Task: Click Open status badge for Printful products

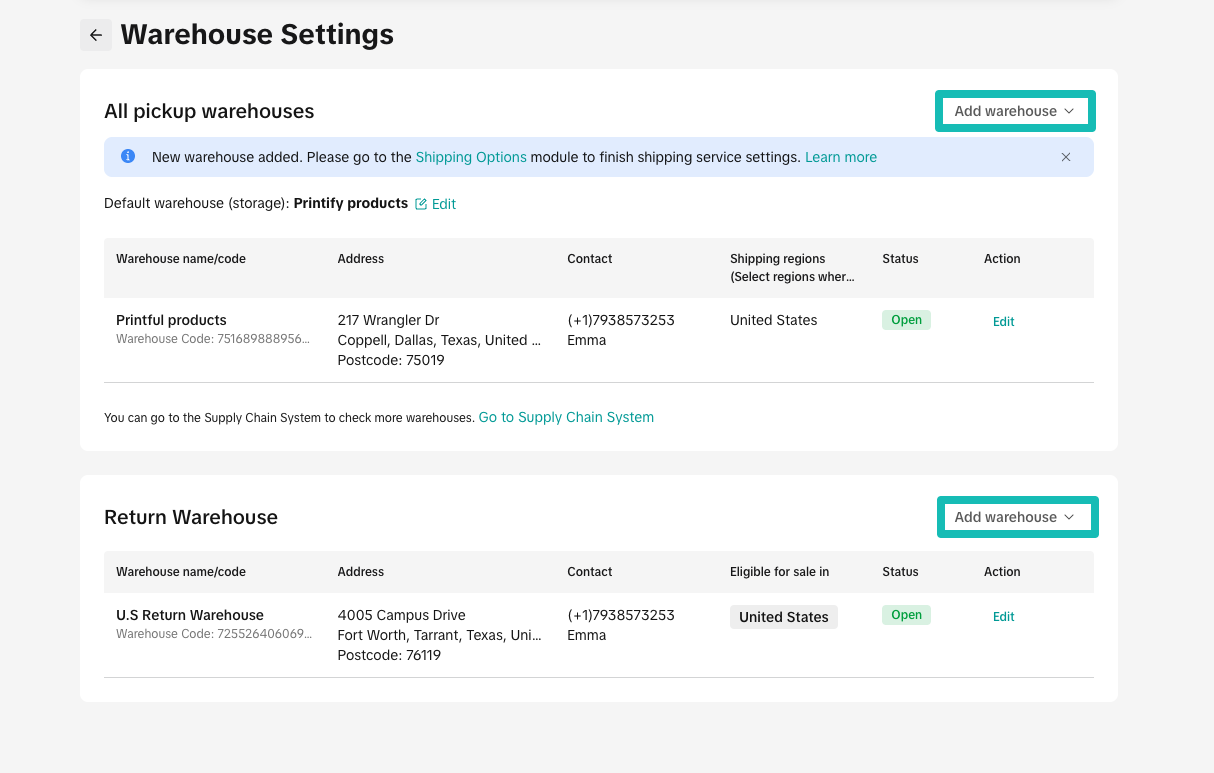Action: tap(906, 320)
